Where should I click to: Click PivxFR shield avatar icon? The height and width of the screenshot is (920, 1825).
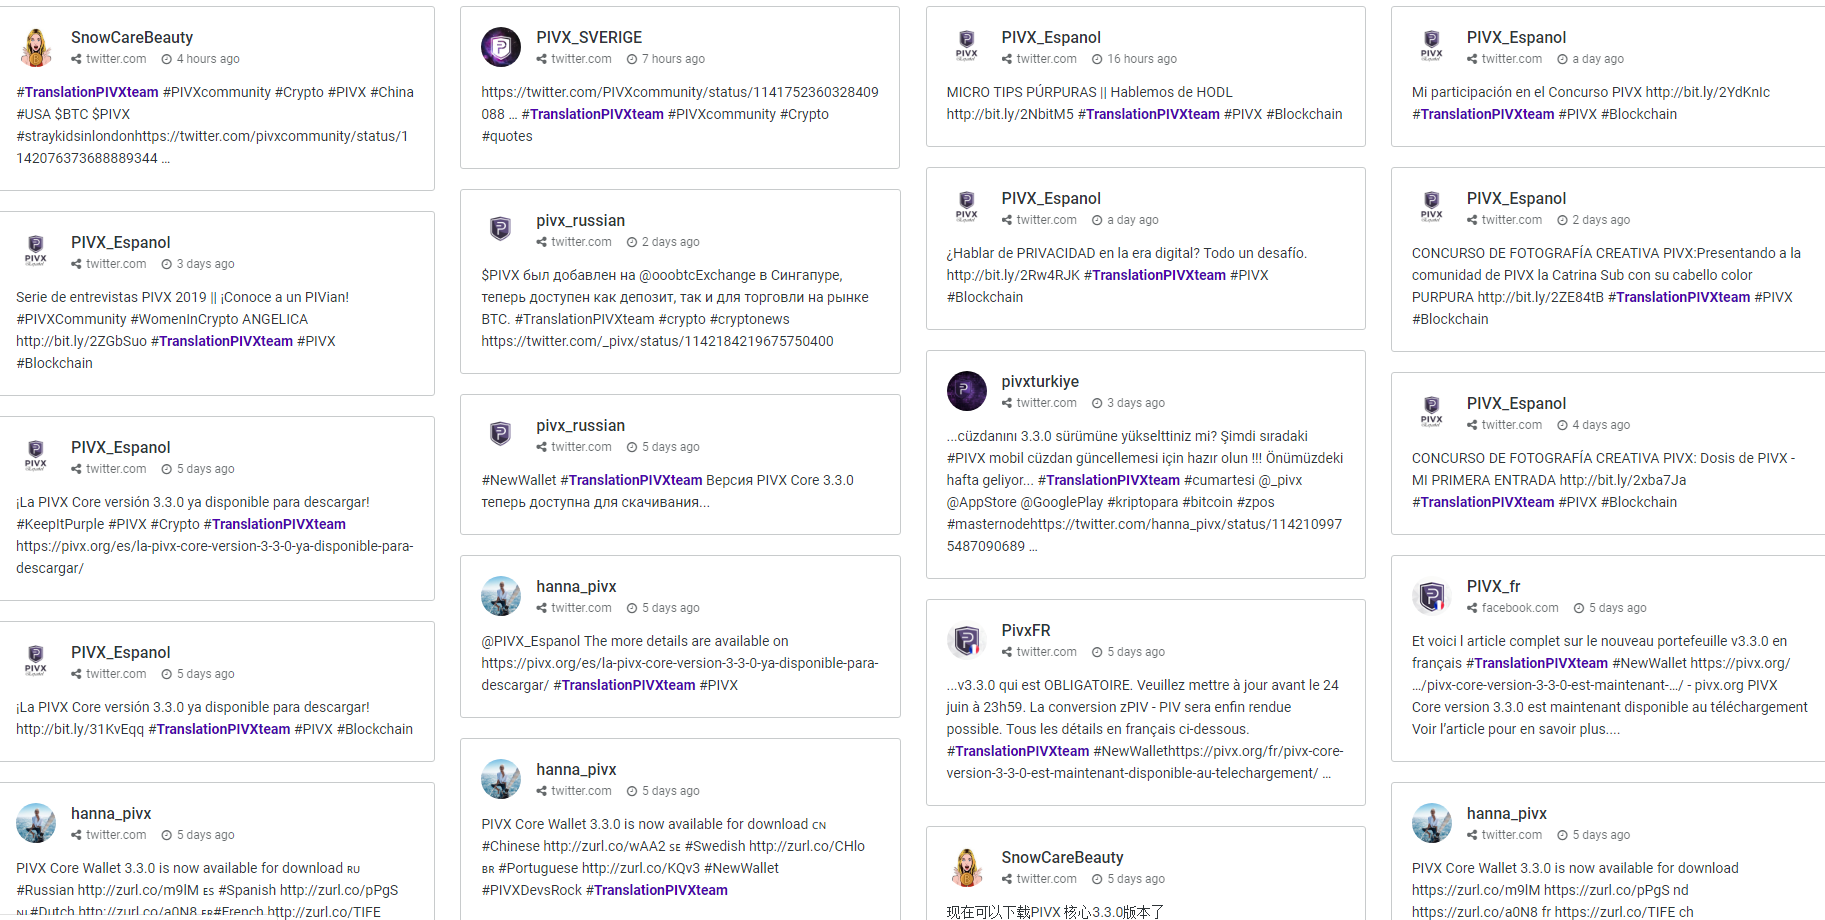[966, 640]
